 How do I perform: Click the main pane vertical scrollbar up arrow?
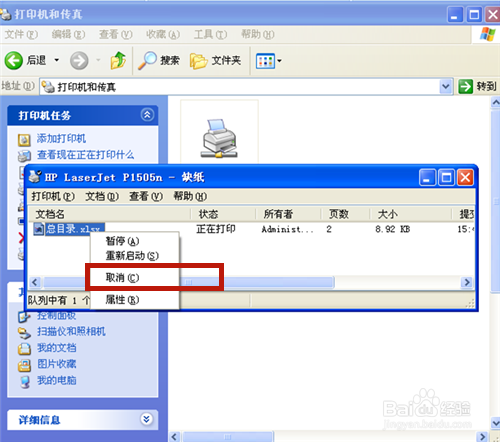point(496,103)
